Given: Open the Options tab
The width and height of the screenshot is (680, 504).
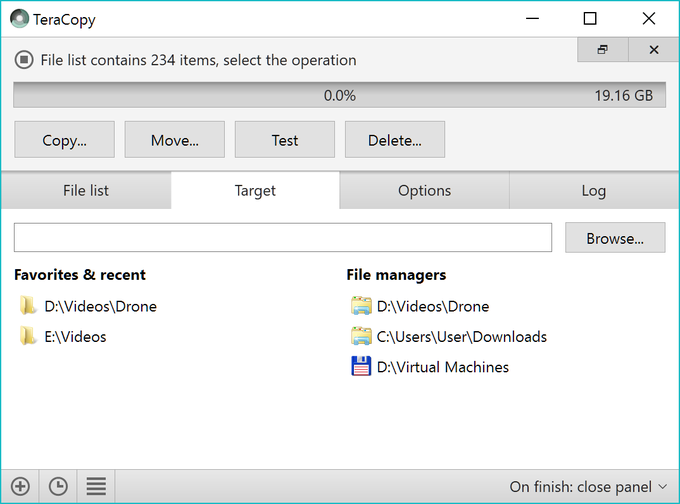Looking at the screenshot, I should (424, 190).
